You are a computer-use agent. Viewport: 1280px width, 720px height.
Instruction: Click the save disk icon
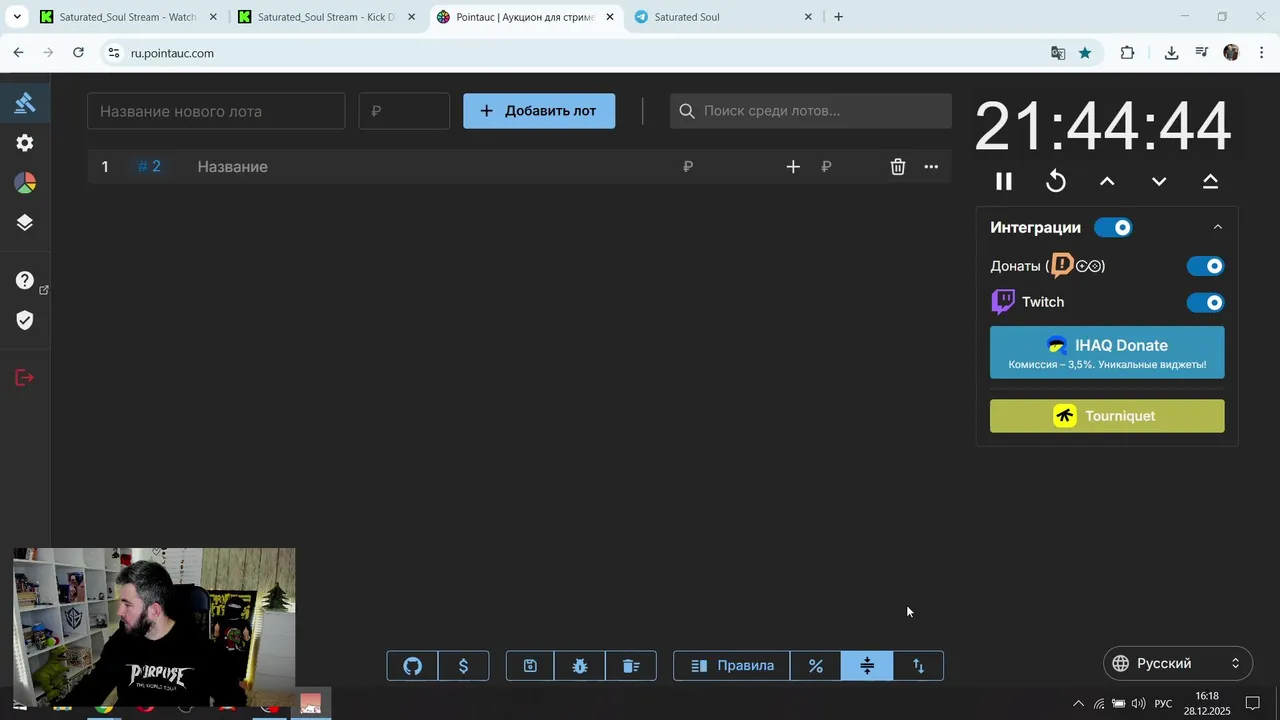530,666
